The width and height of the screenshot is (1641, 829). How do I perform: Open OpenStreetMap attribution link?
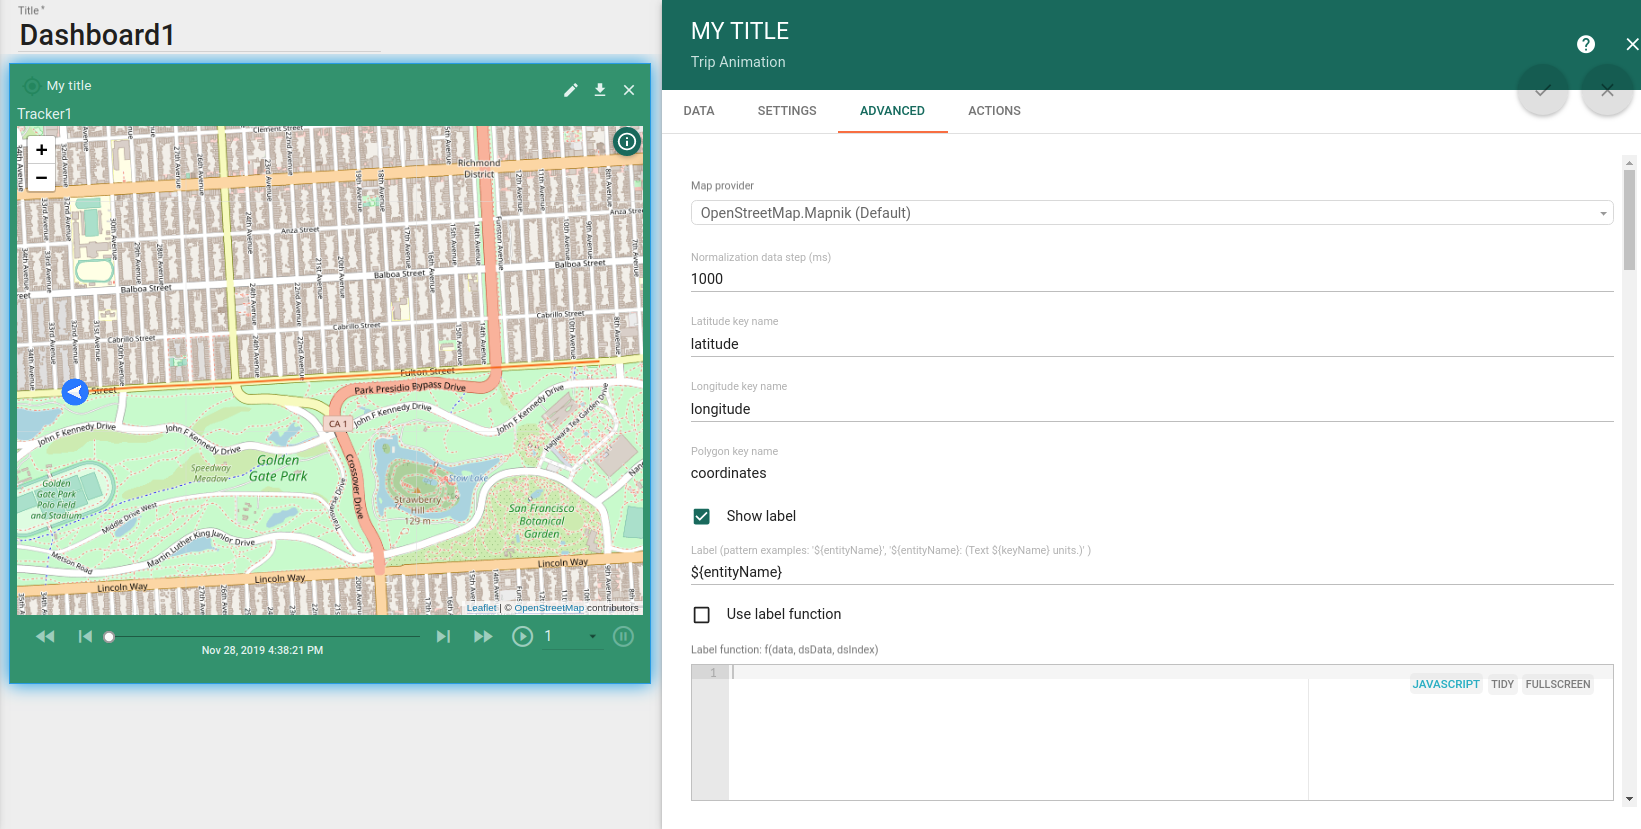pyautogui.click(x=549, y=608)
